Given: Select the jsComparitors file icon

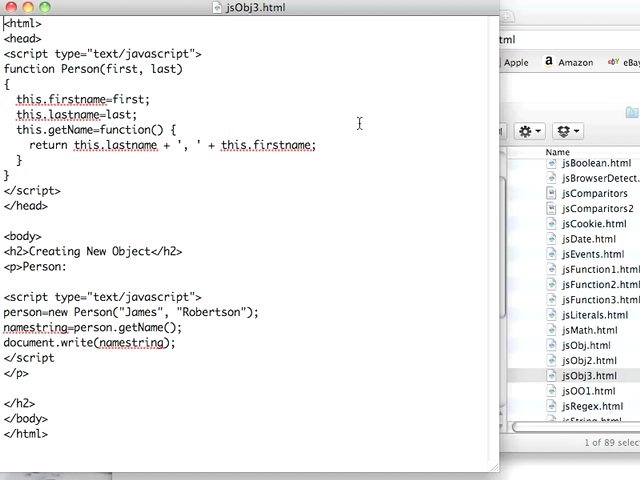Looking at the screenshot, I should (x=551, y=193).
